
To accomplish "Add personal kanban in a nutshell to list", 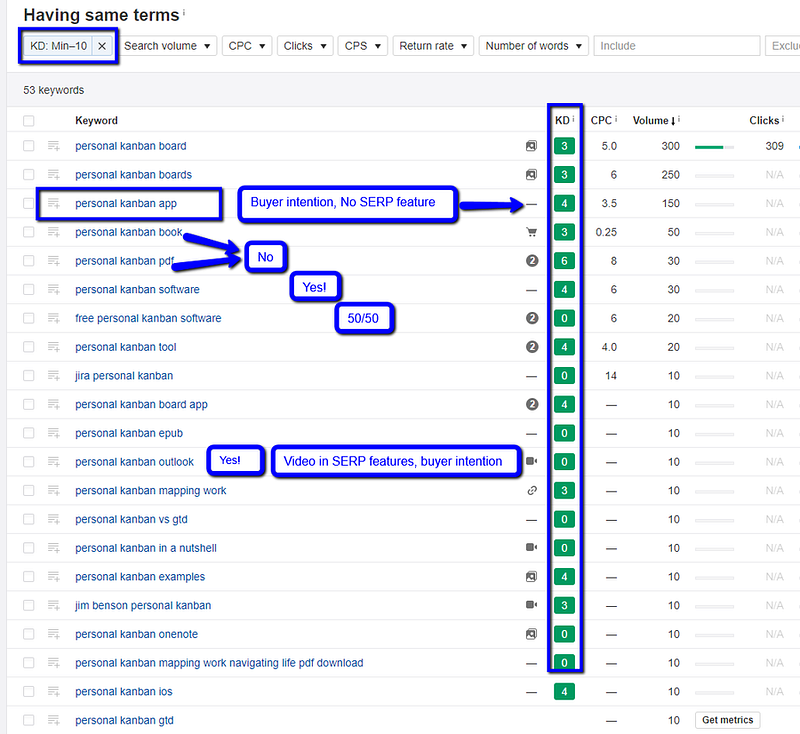I will coord(54,548).
